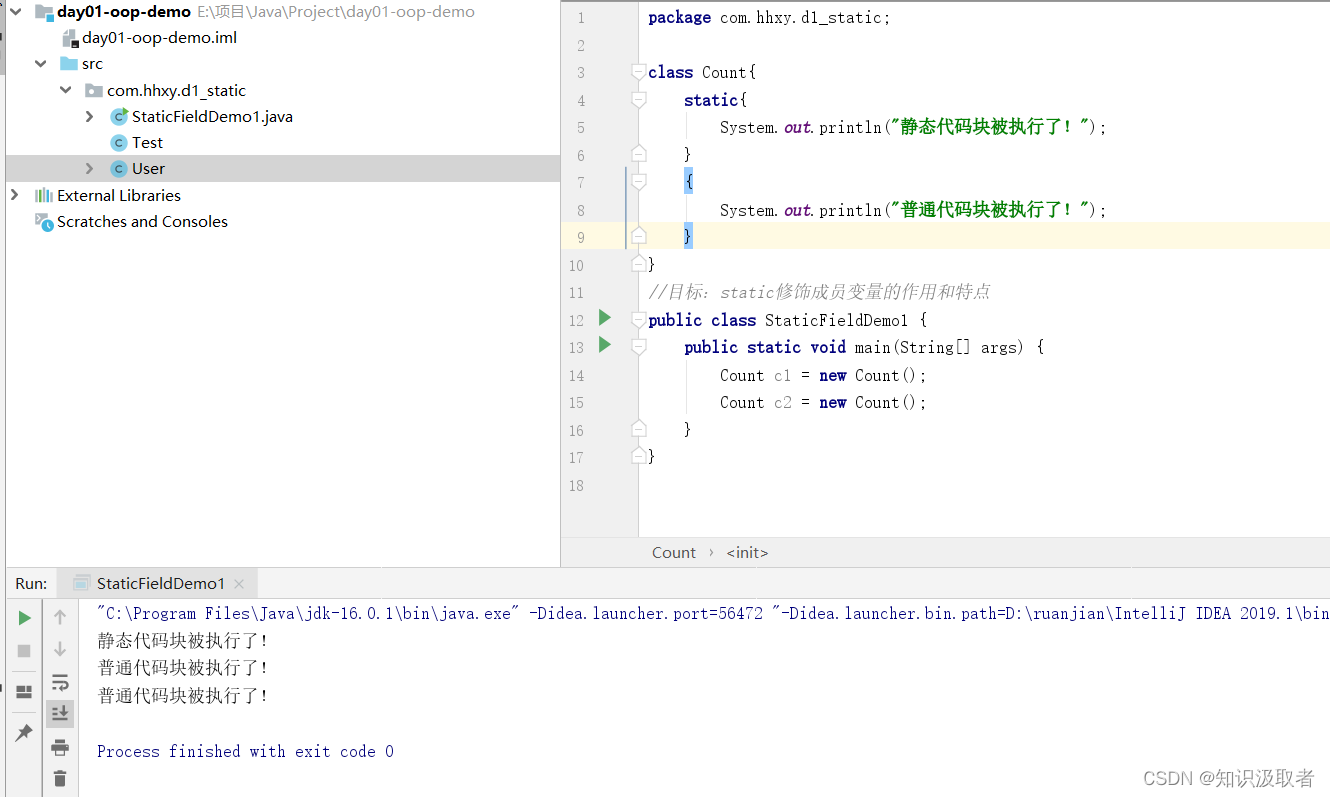Click Count in the editor breadcrumb
The height and width of the screenshot is (797, 1330).
coord(673,552)
